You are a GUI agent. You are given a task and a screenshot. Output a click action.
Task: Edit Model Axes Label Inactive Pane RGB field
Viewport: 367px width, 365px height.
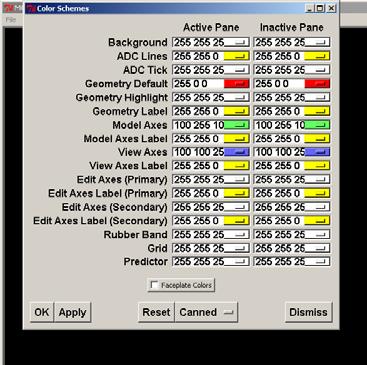pos(279,139)
